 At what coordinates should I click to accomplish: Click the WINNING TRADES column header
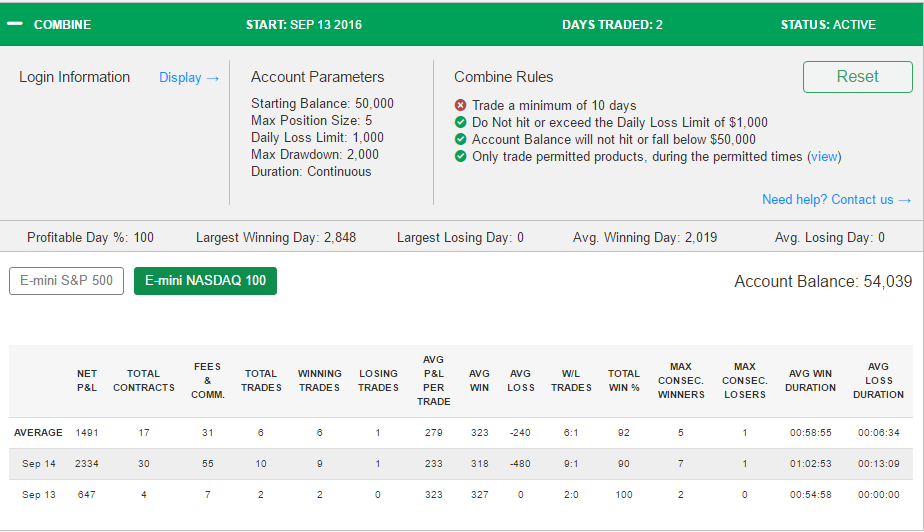[319, 381]
